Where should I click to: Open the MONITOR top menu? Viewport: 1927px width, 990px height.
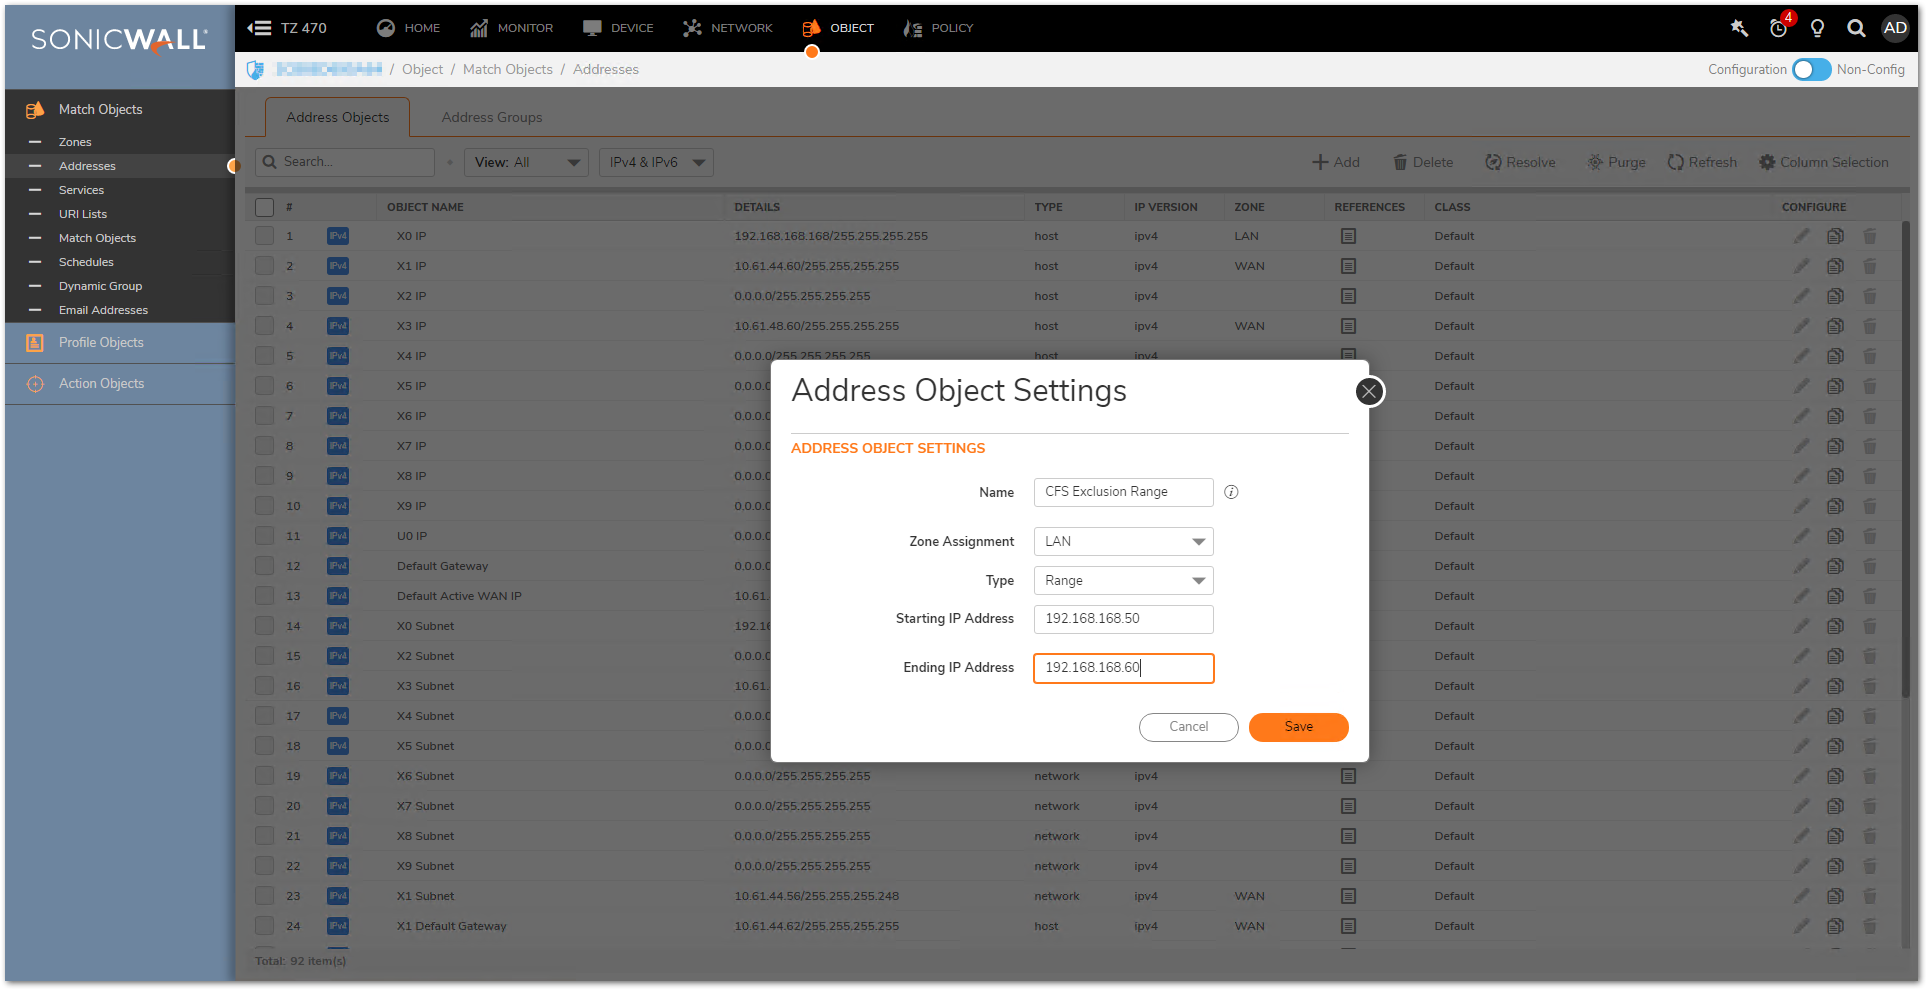click(511, 28)
